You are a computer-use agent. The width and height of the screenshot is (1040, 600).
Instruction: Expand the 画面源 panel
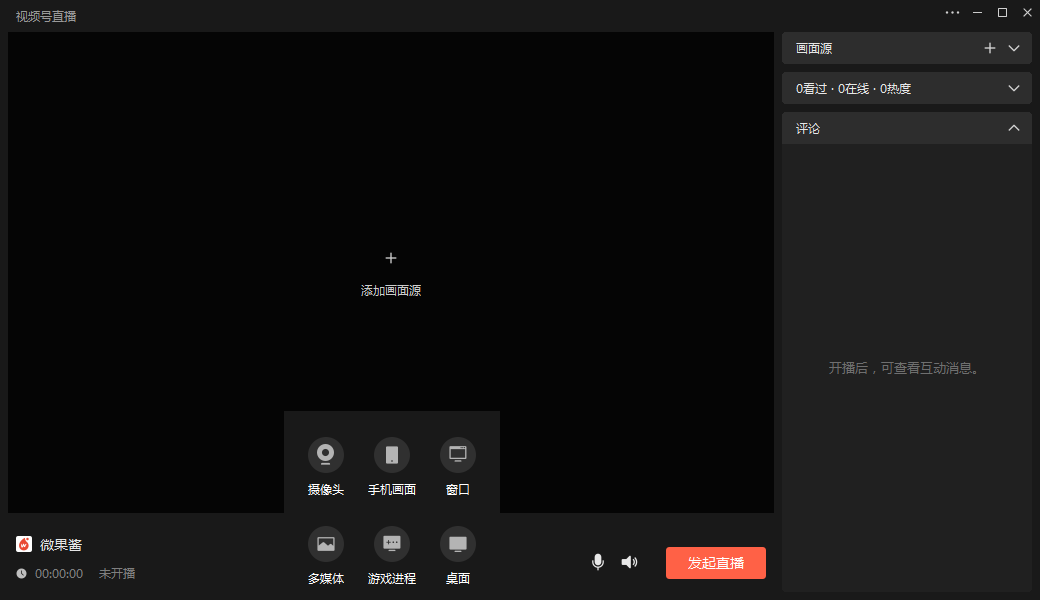click(x=1013, y=47)
